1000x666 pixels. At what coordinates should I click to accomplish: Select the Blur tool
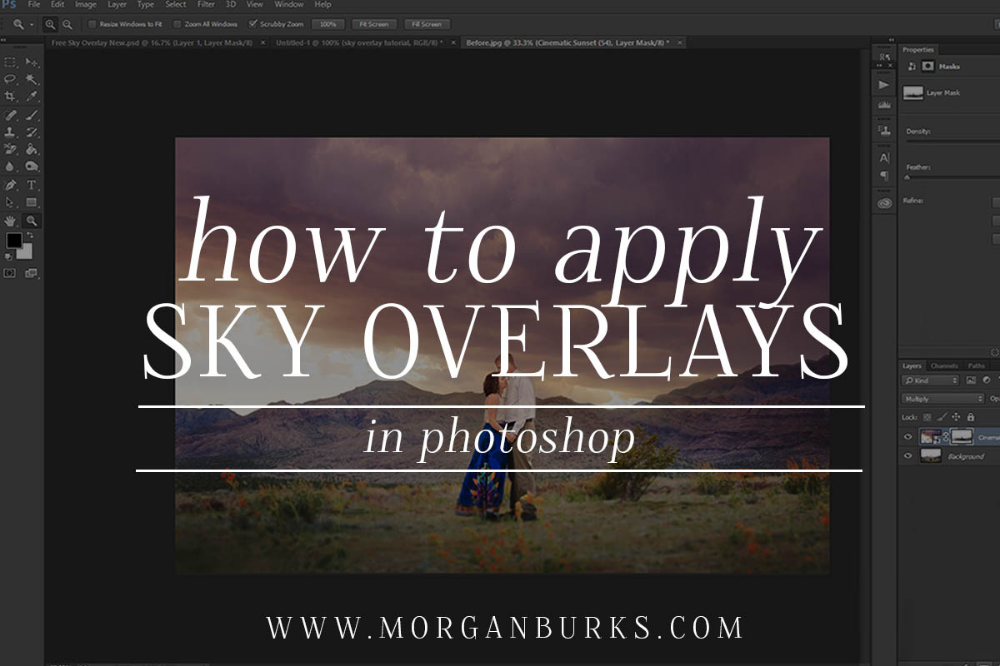click(10, 166)
